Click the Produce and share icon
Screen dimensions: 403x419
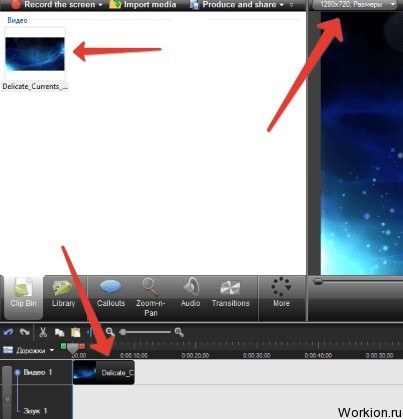click(x=194, y=5)
